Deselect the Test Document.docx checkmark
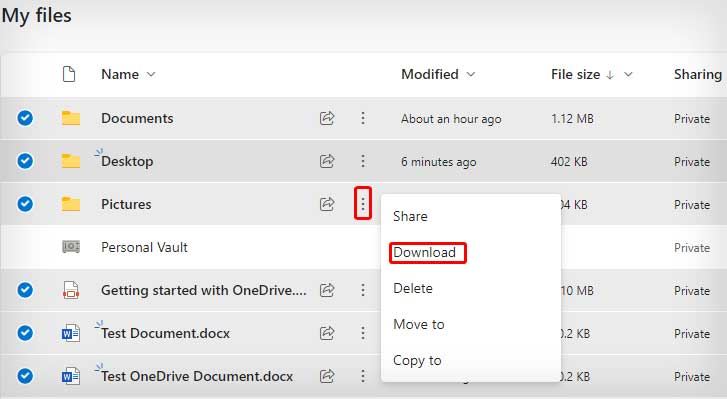The width and height of the screenshot is (727, 399). [x=25, y=333]
